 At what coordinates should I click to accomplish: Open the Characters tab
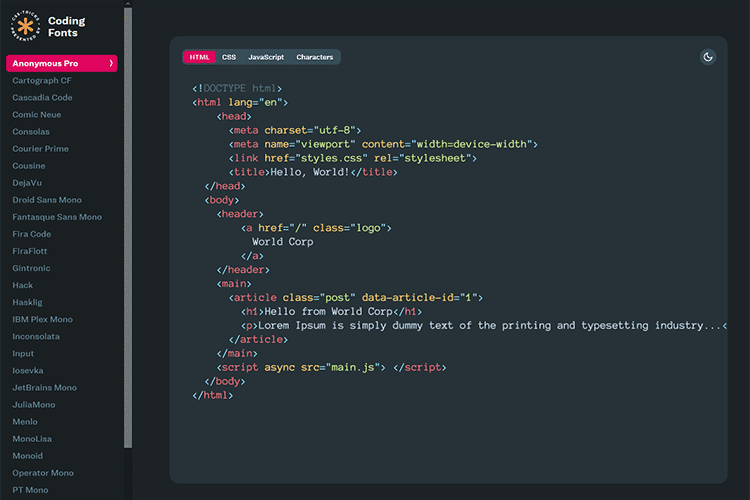[314, 57]
